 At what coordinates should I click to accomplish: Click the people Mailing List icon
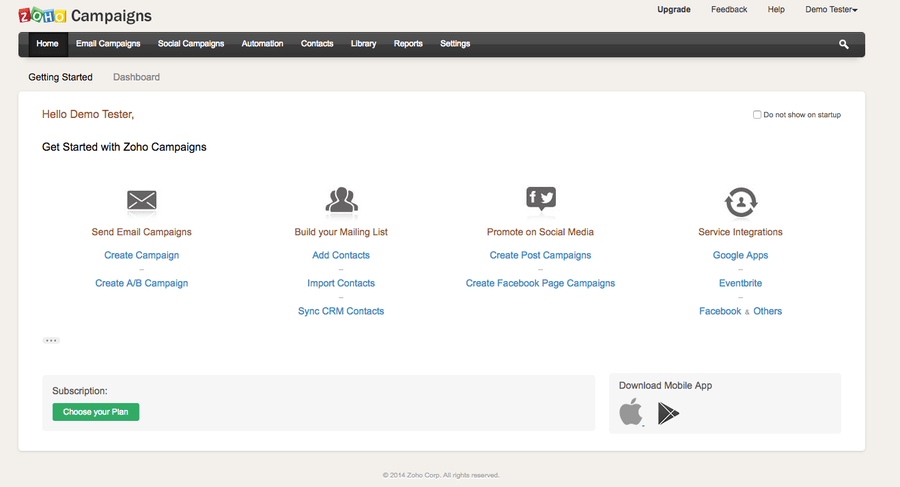point(342,200)
